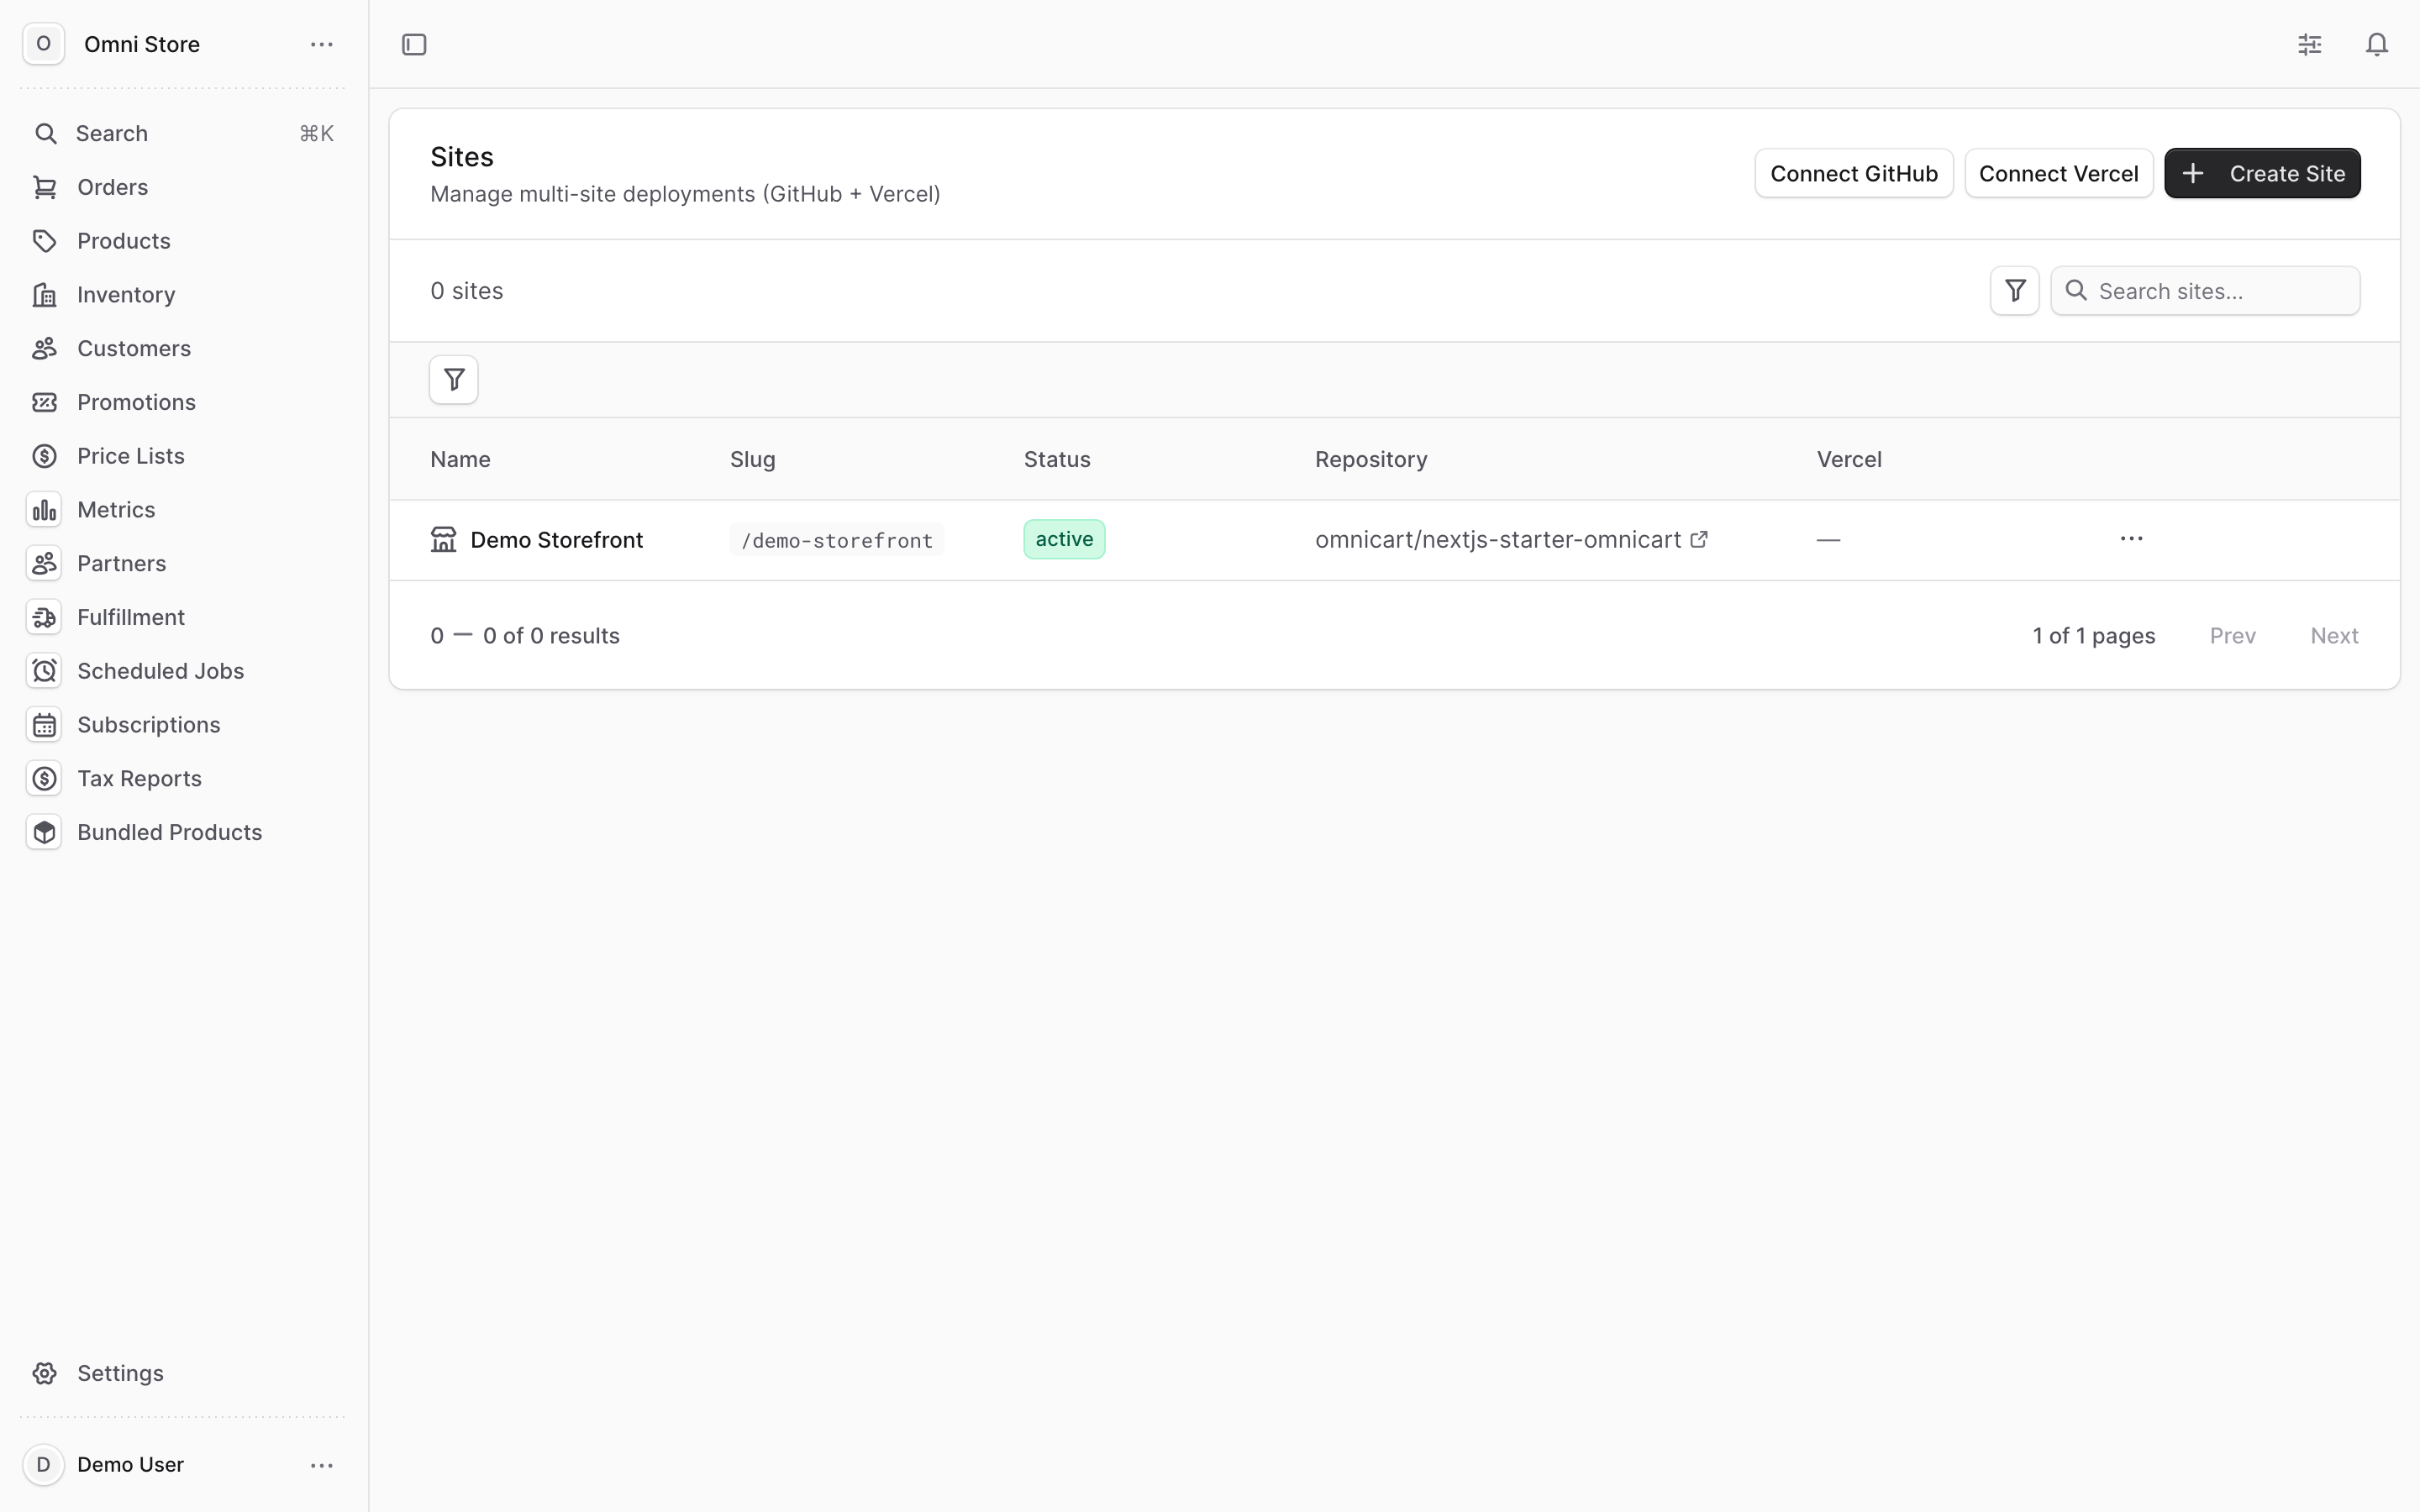Click the Price Lists dollar icon
2420x1512 pixels.
click(x=45, y=456)
